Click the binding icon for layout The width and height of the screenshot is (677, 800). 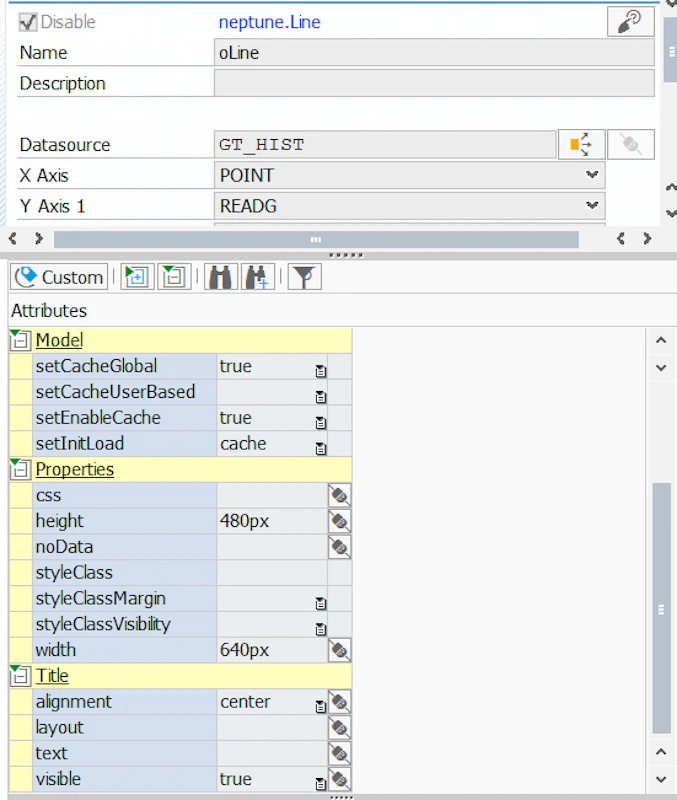pos(339,728)
